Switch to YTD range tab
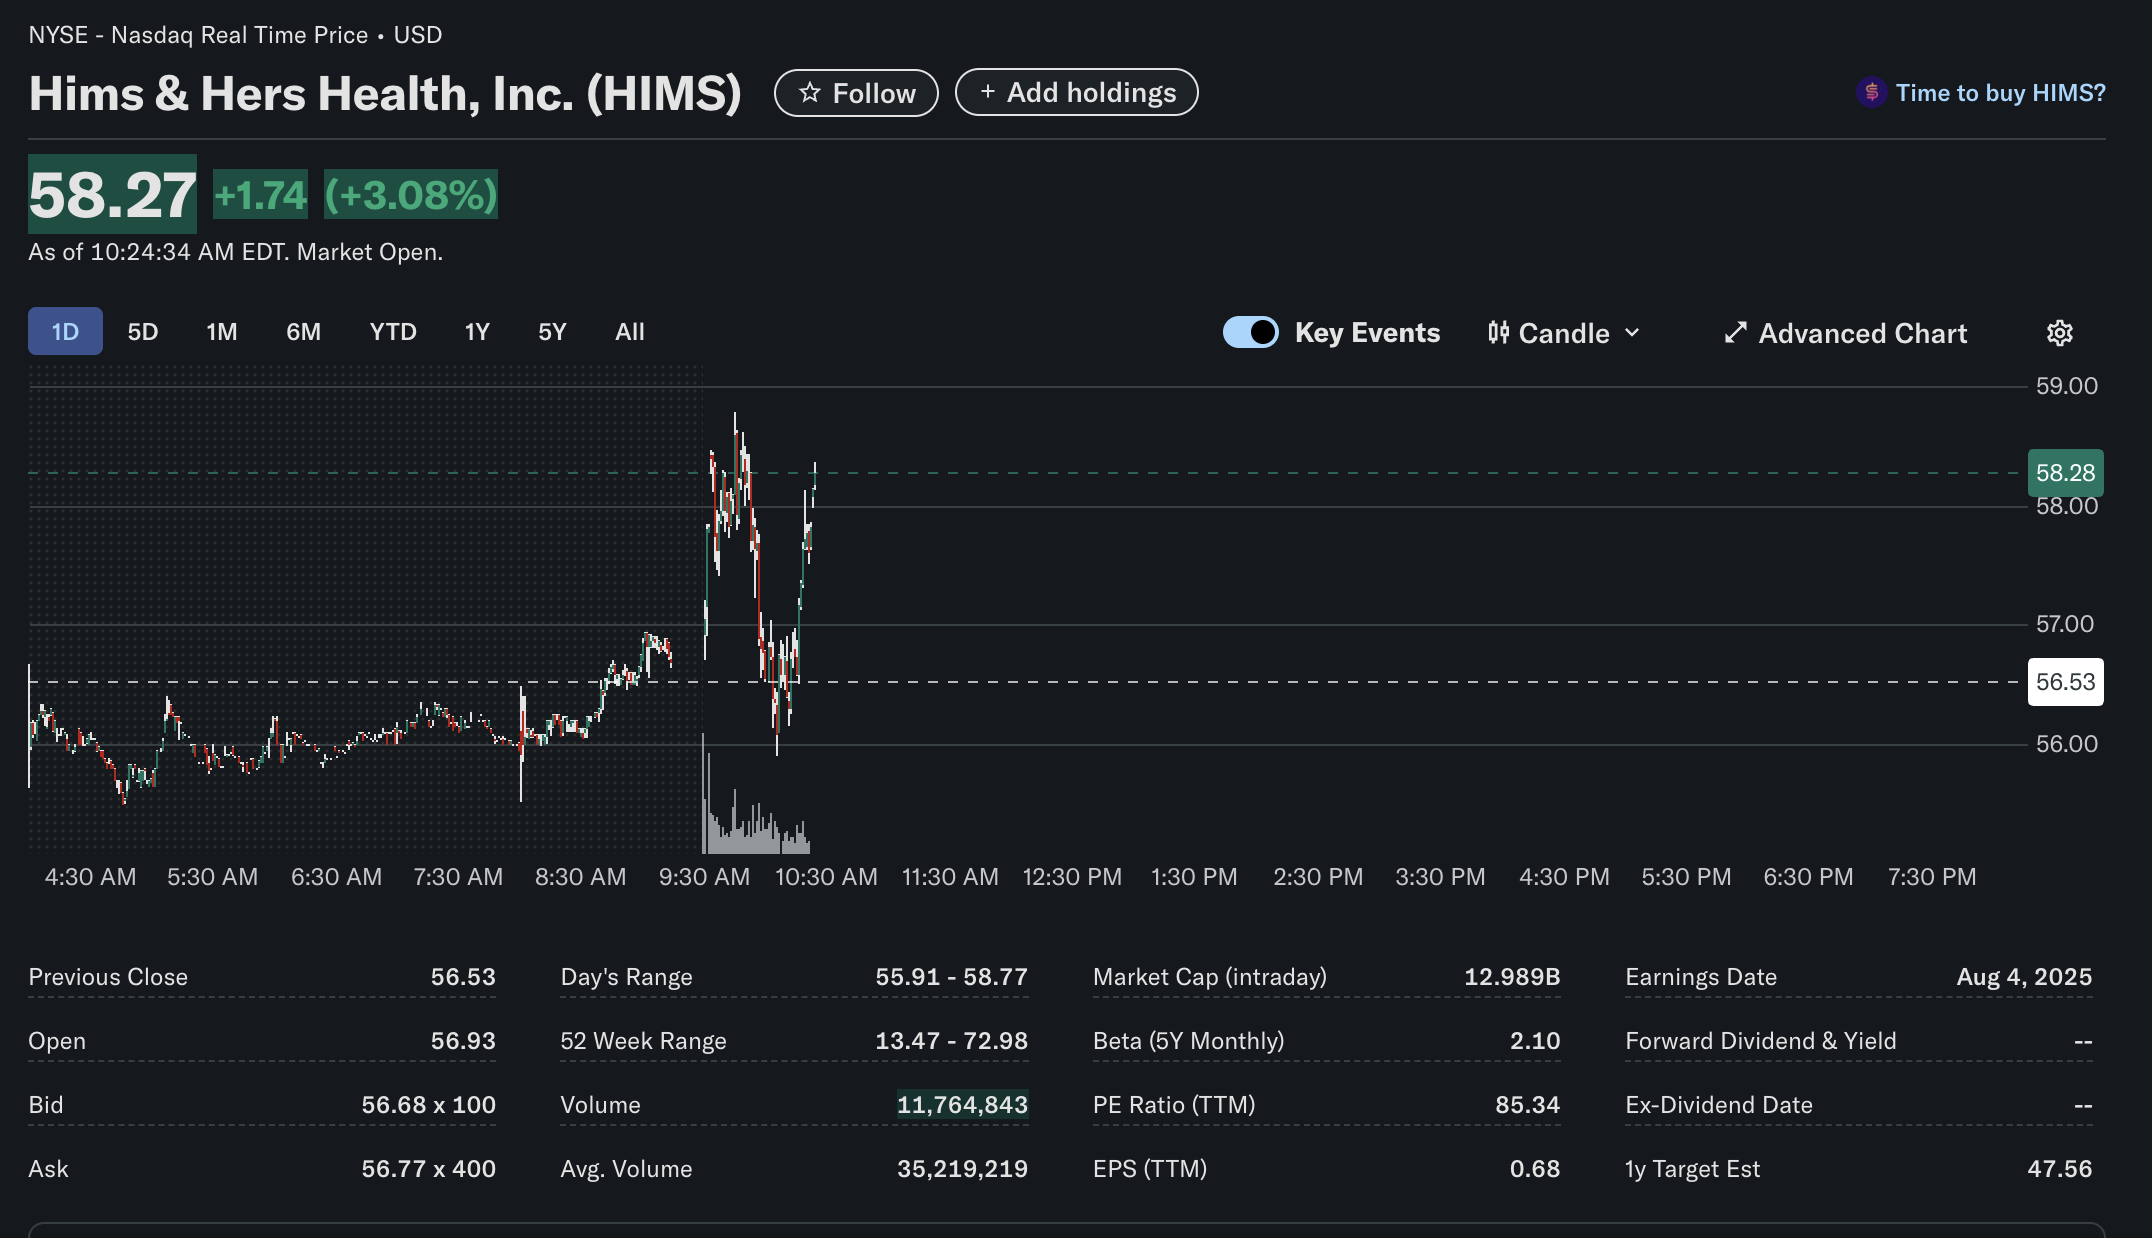 (393, 331)
